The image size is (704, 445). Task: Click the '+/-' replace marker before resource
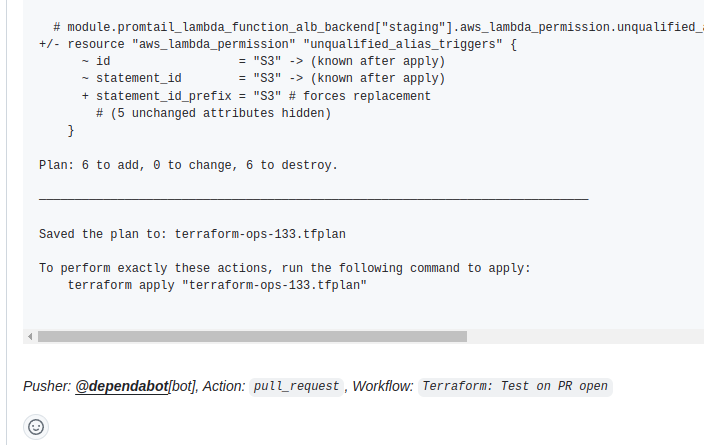point(49,44)
